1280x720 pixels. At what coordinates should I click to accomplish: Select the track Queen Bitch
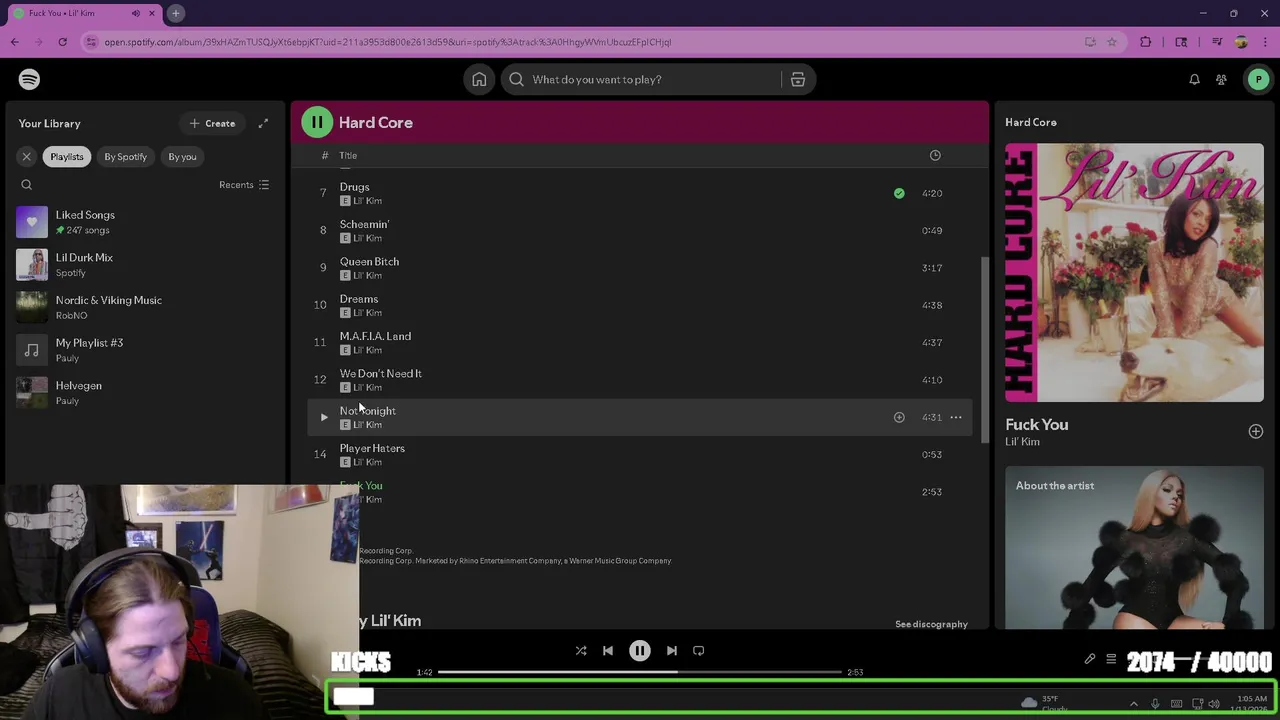[x=639, y=268]
